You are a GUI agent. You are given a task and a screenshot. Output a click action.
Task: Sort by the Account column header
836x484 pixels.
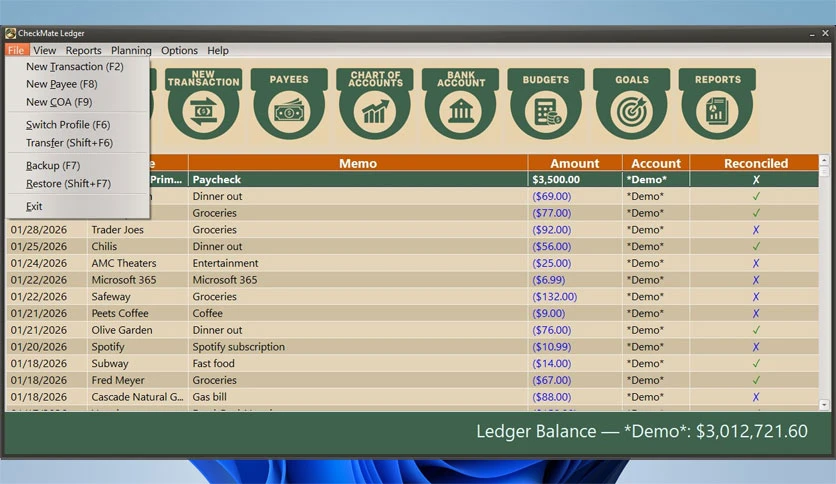point(656,163)
